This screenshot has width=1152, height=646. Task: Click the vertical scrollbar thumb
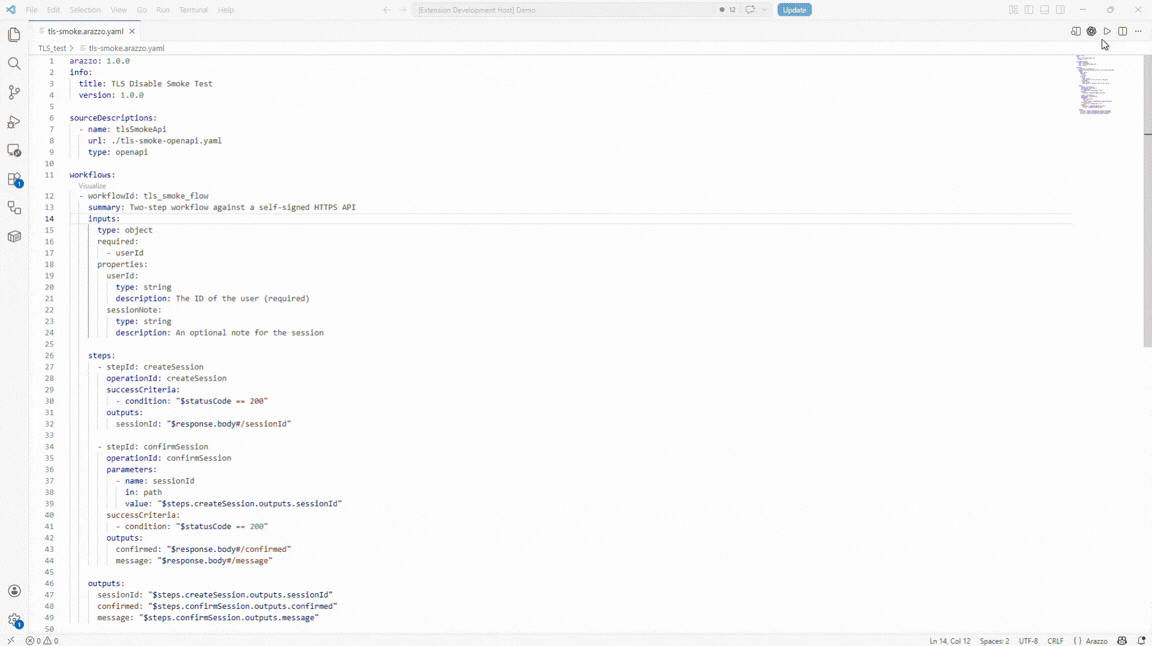point(1148,201)
